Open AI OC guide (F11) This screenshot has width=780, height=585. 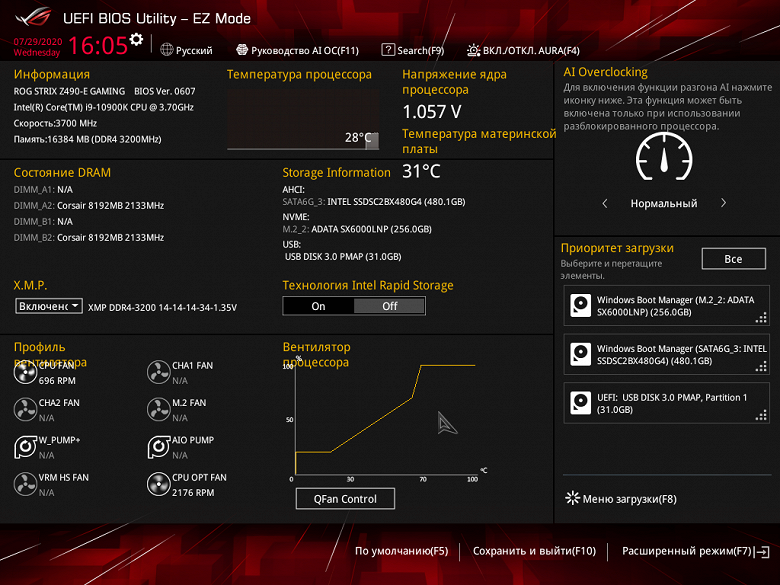(297, 50)
